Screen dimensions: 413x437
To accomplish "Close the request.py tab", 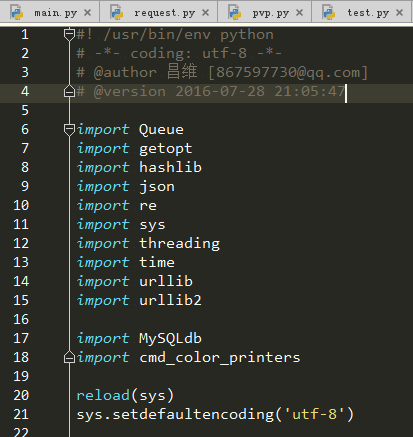I will click(x=205, y=13).
